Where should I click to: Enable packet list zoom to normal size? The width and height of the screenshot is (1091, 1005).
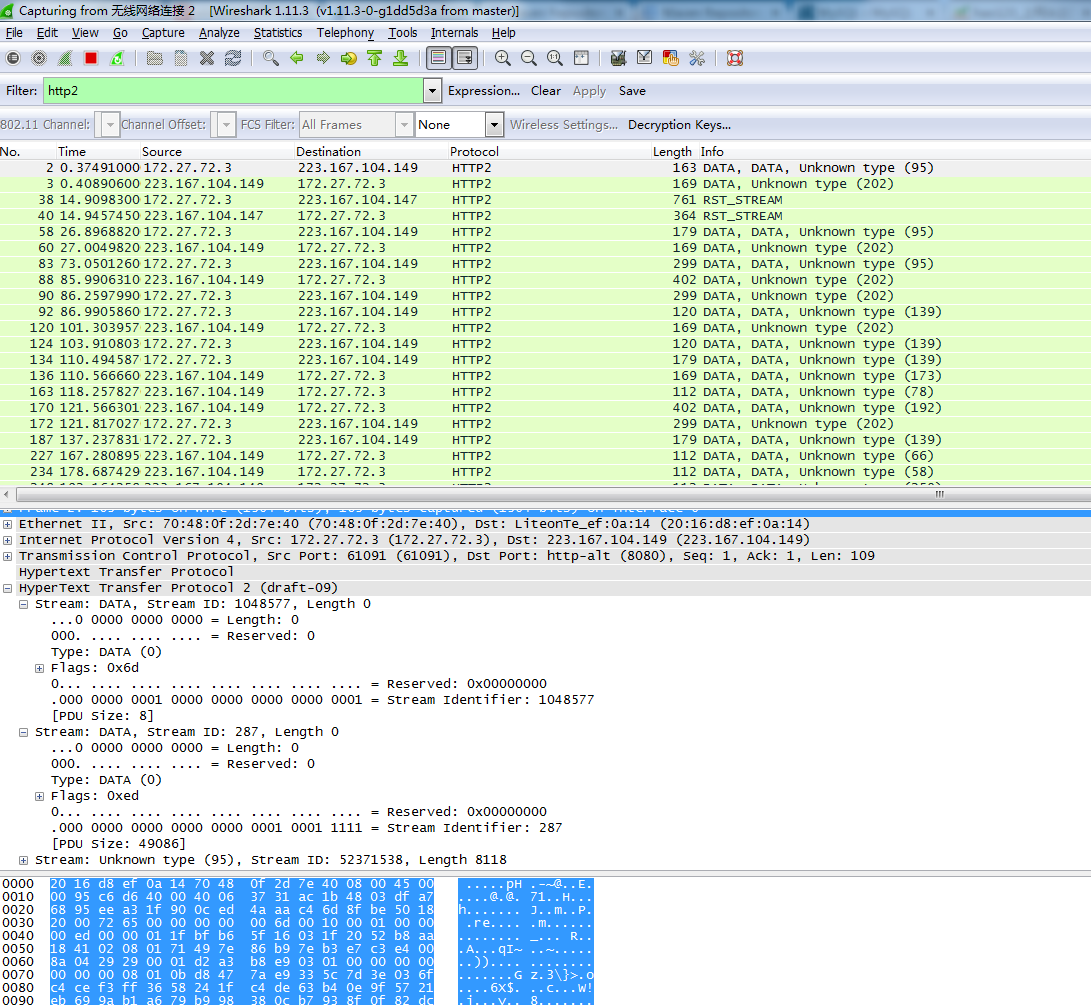pyautogui.click(x=554, y=58)
